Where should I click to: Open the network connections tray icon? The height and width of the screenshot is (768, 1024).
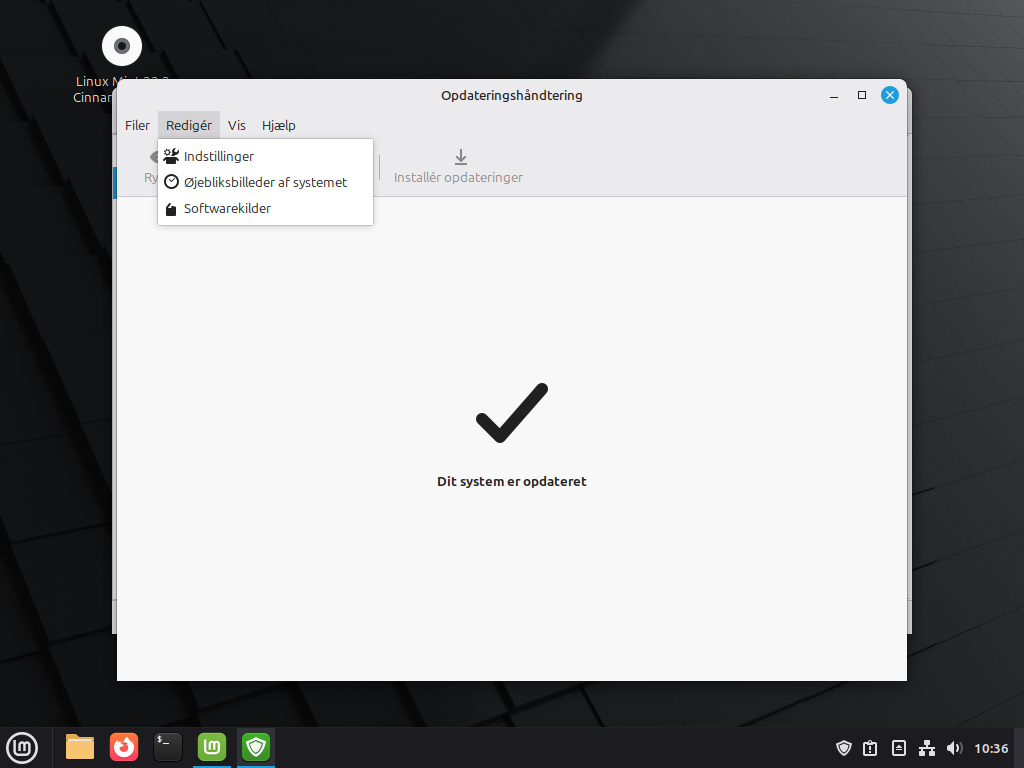pyautogui.click(x=927, y=748)
